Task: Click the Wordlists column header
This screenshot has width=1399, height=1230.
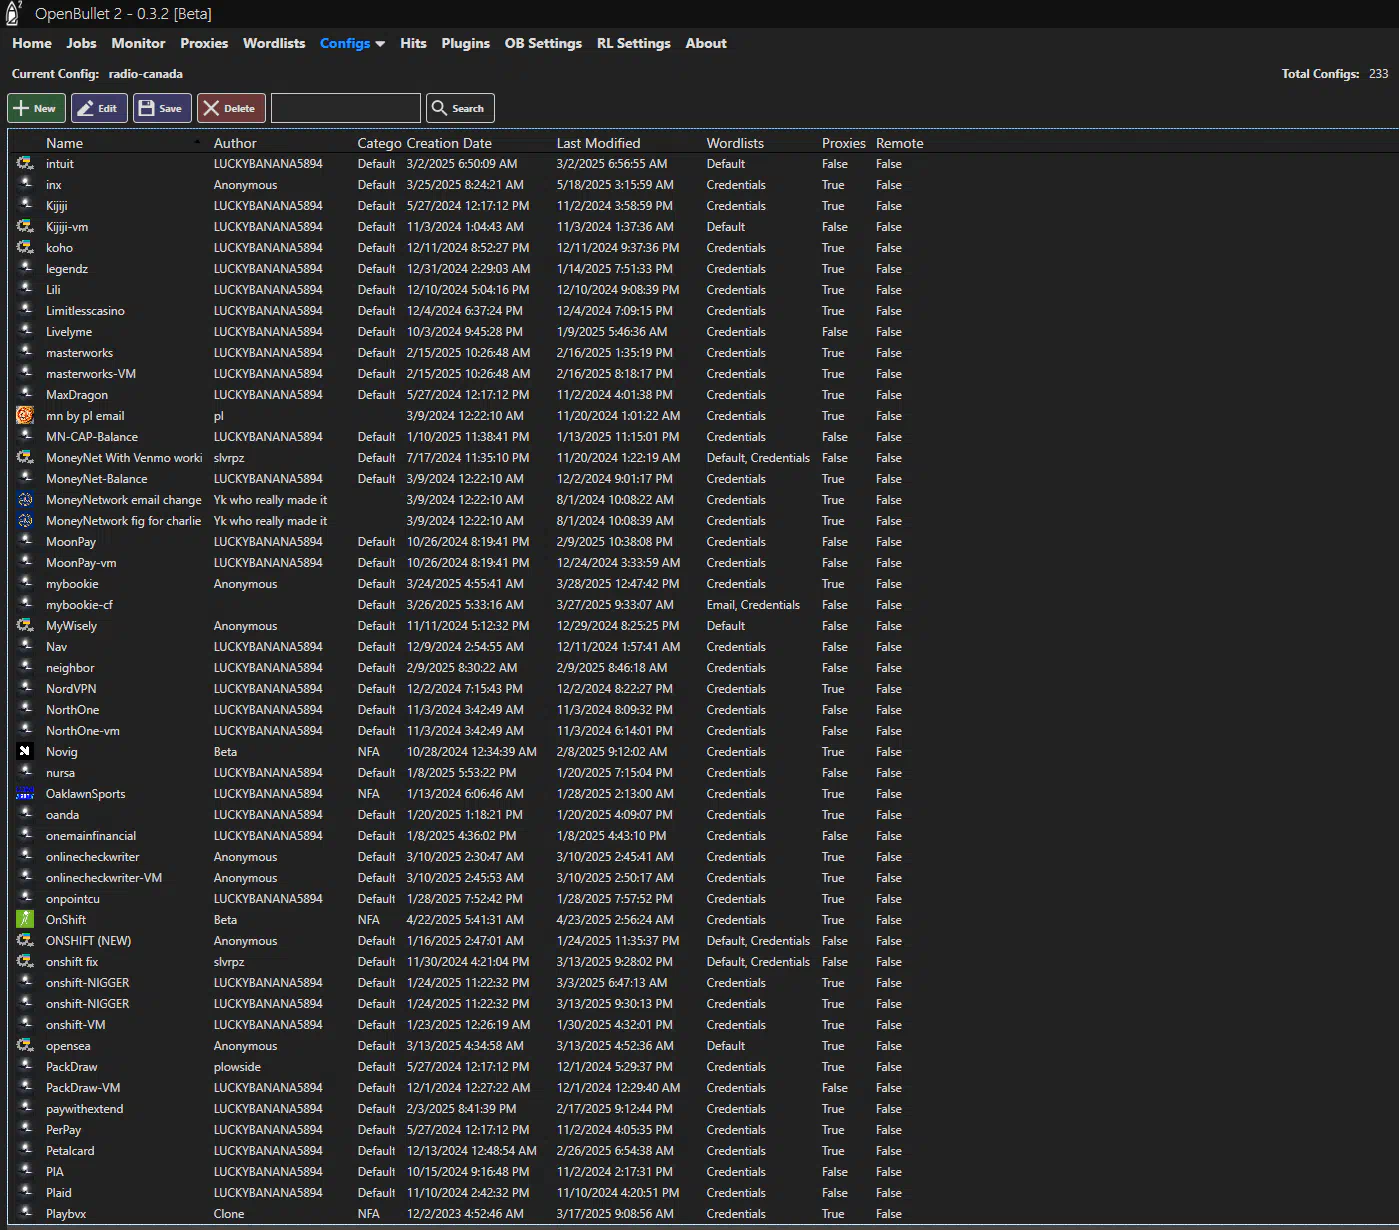Action: (735, 143)
